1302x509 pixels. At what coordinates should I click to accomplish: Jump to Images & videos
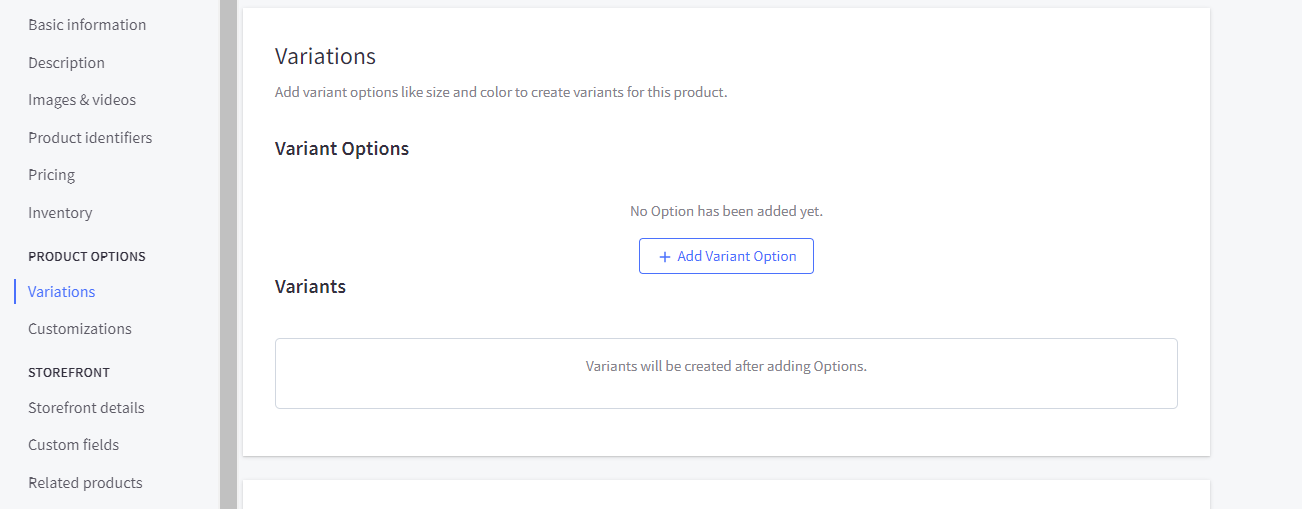point(82,100)
